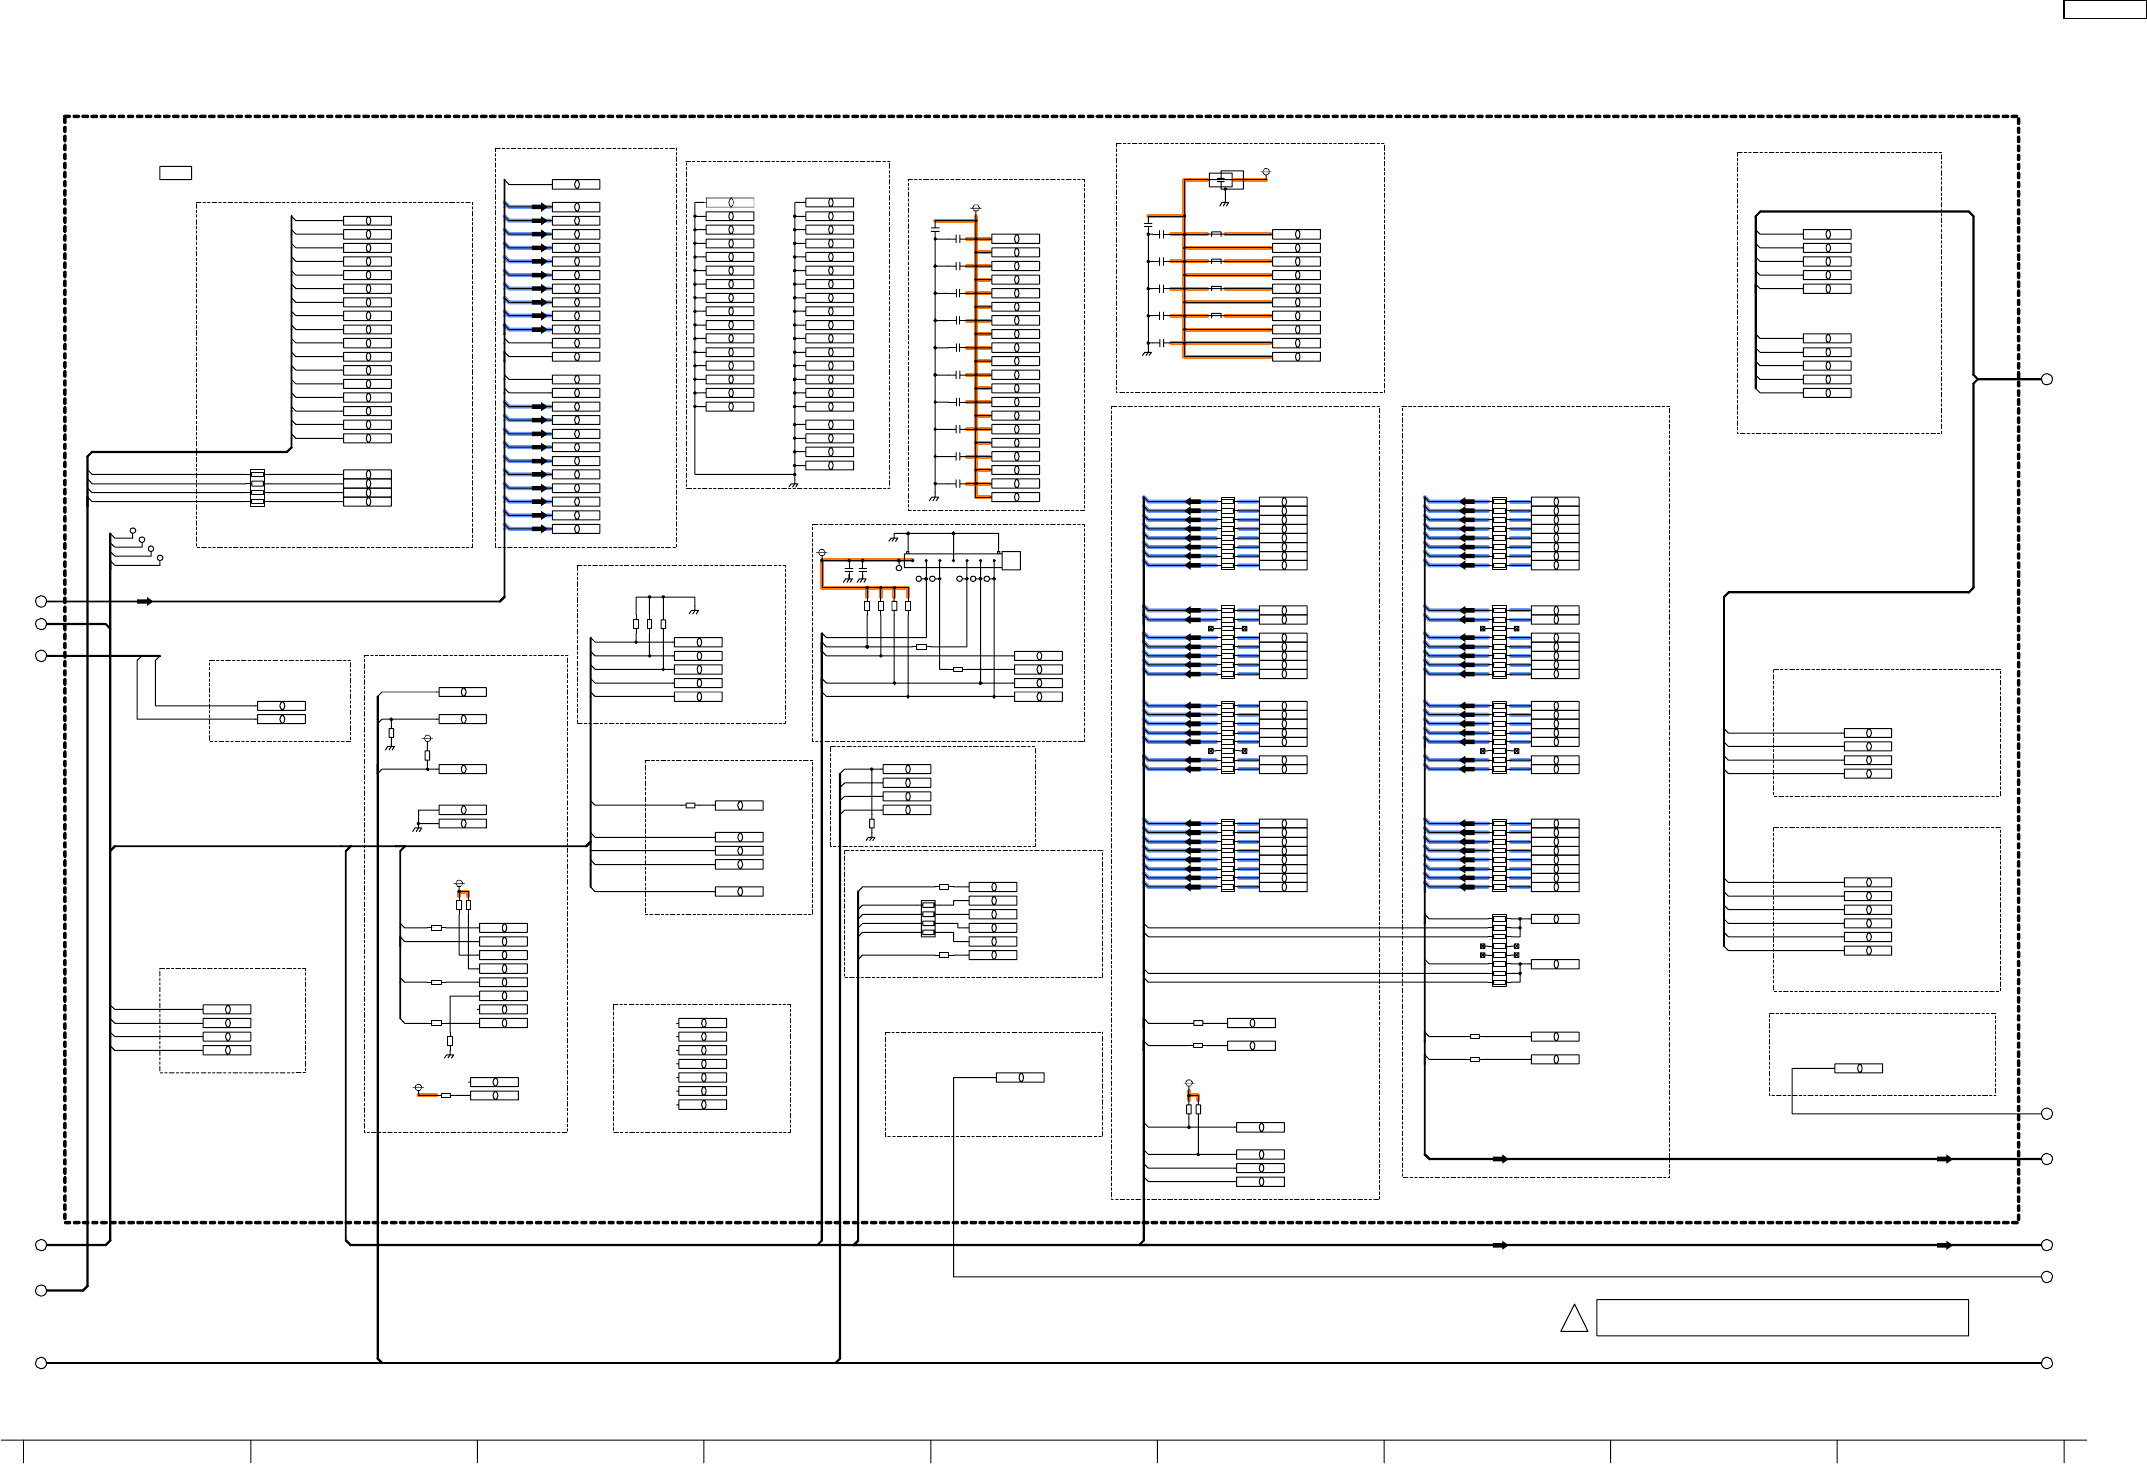Select the single pin in the bottom-right small block
The height and width of the screenshot is (1464, 2147).
[1858, 1068]
